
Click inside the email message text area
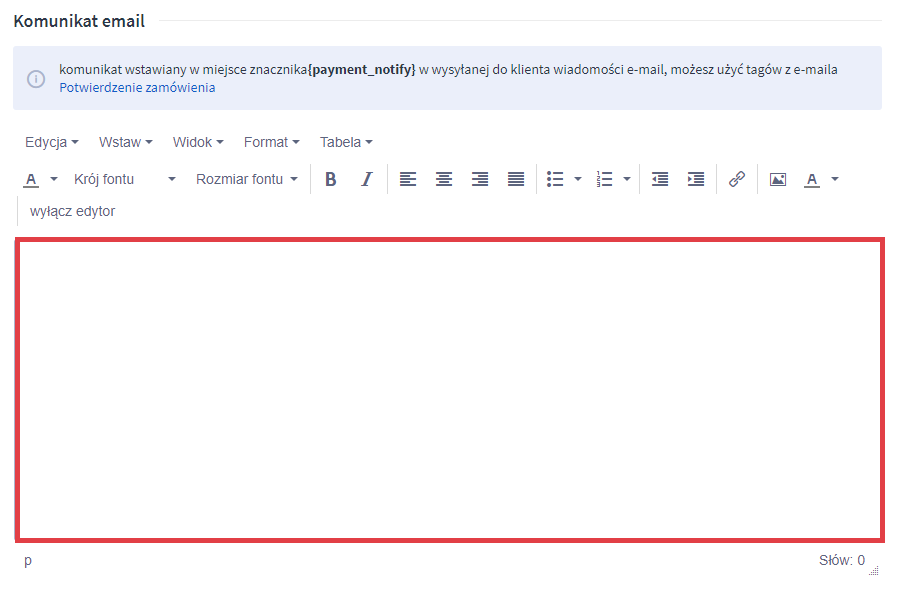click(x=449, y=389)
